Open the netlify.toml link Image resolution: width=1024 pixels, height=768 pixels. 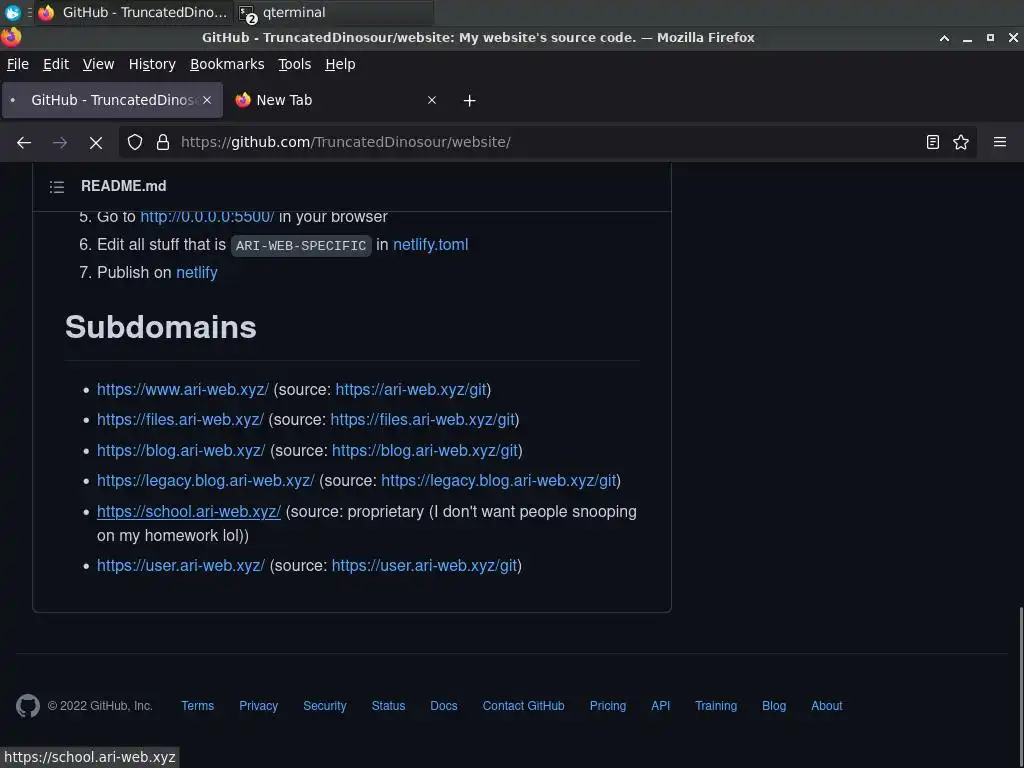430,245
